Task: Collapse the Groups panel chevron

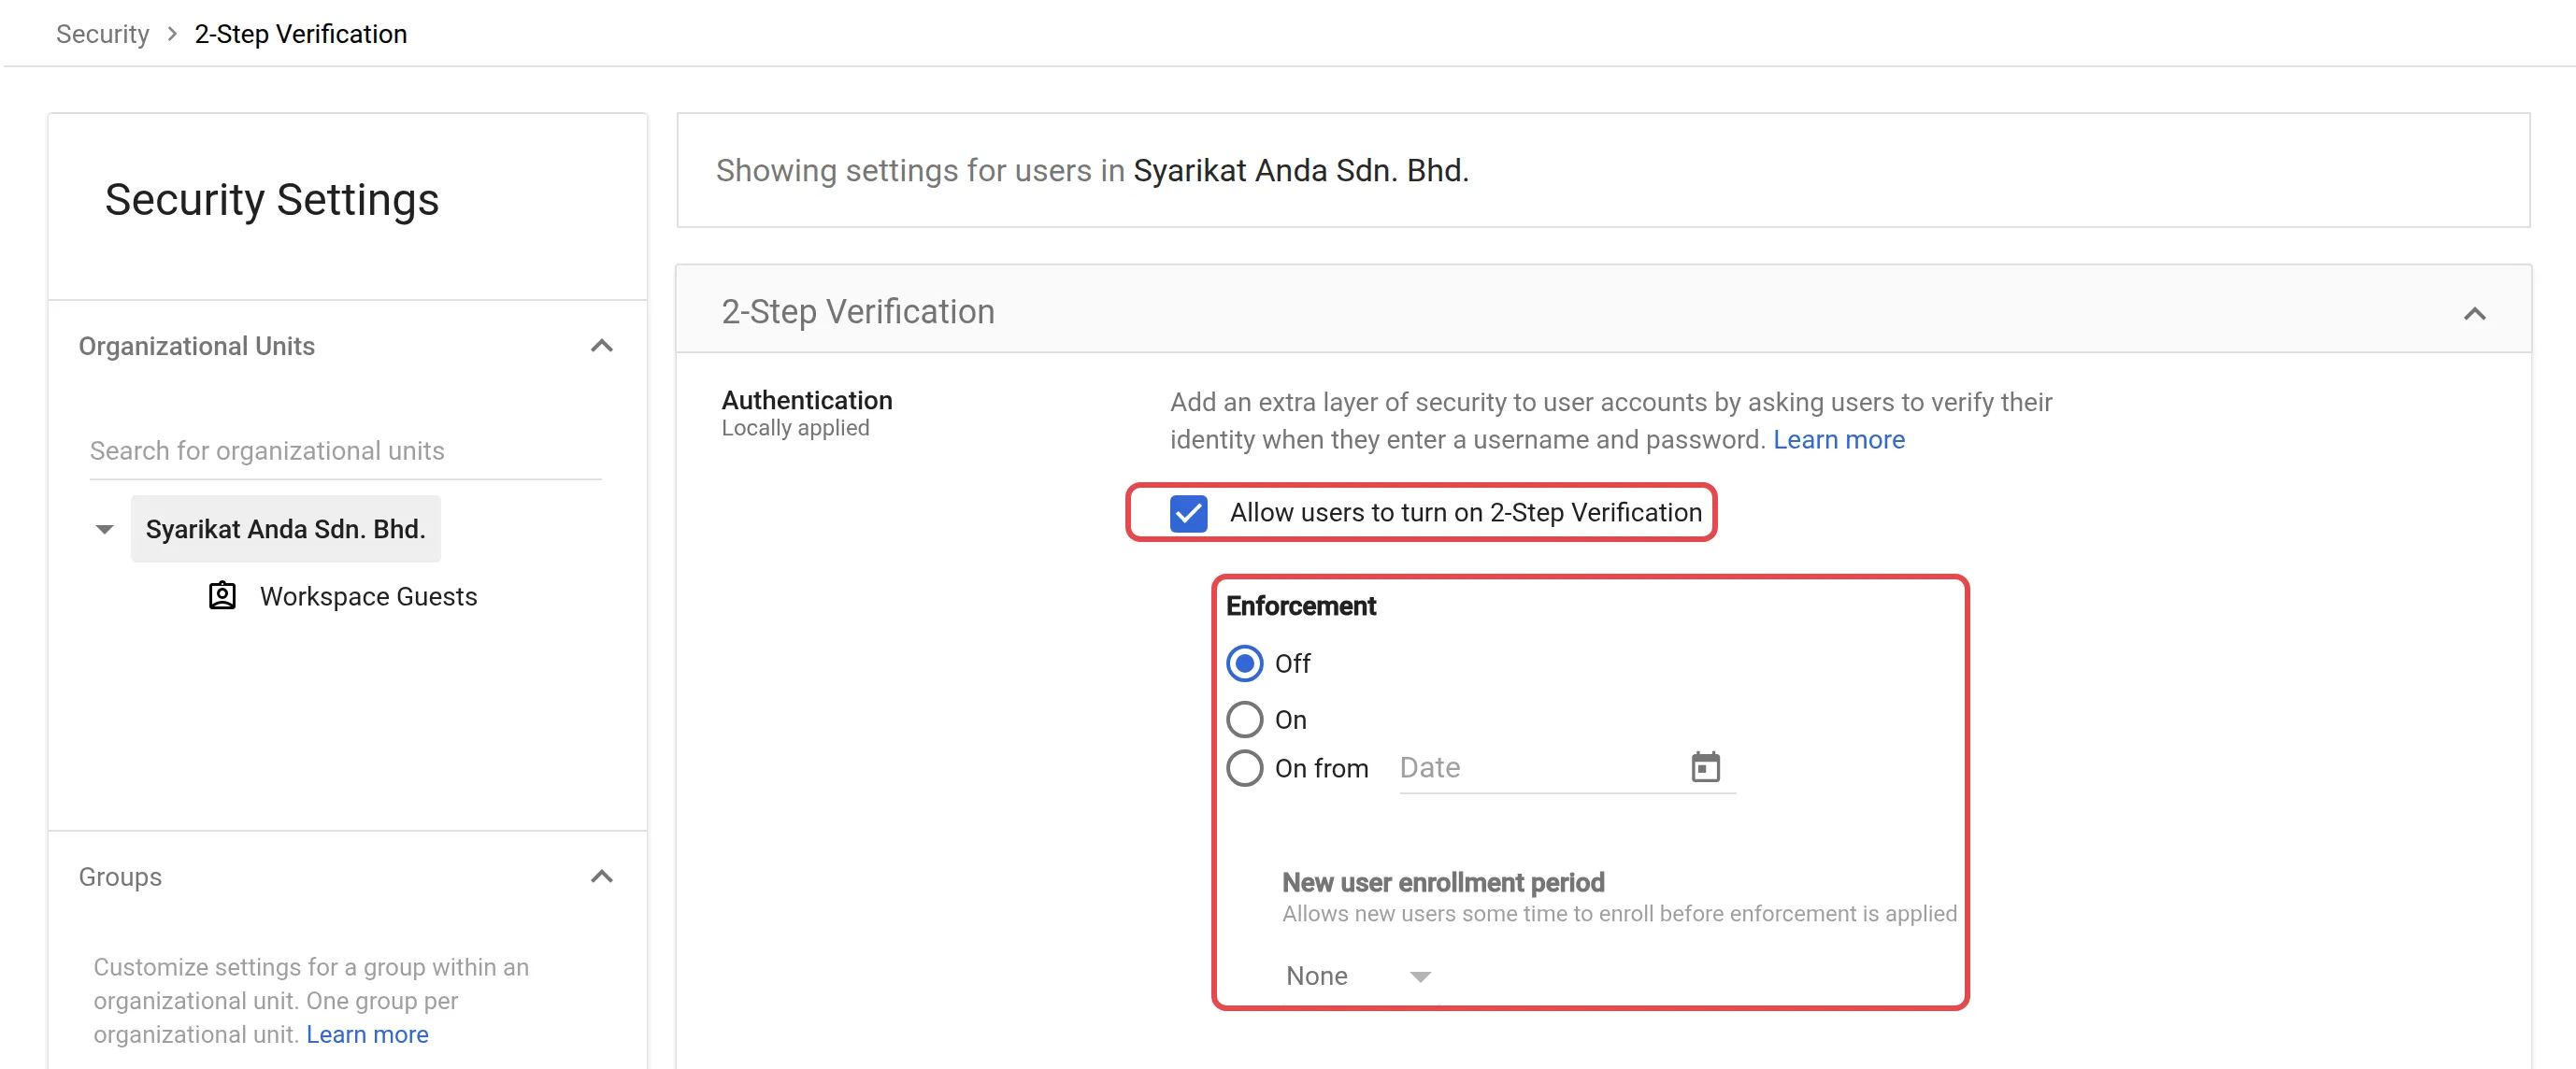Action: coord(601,877)
